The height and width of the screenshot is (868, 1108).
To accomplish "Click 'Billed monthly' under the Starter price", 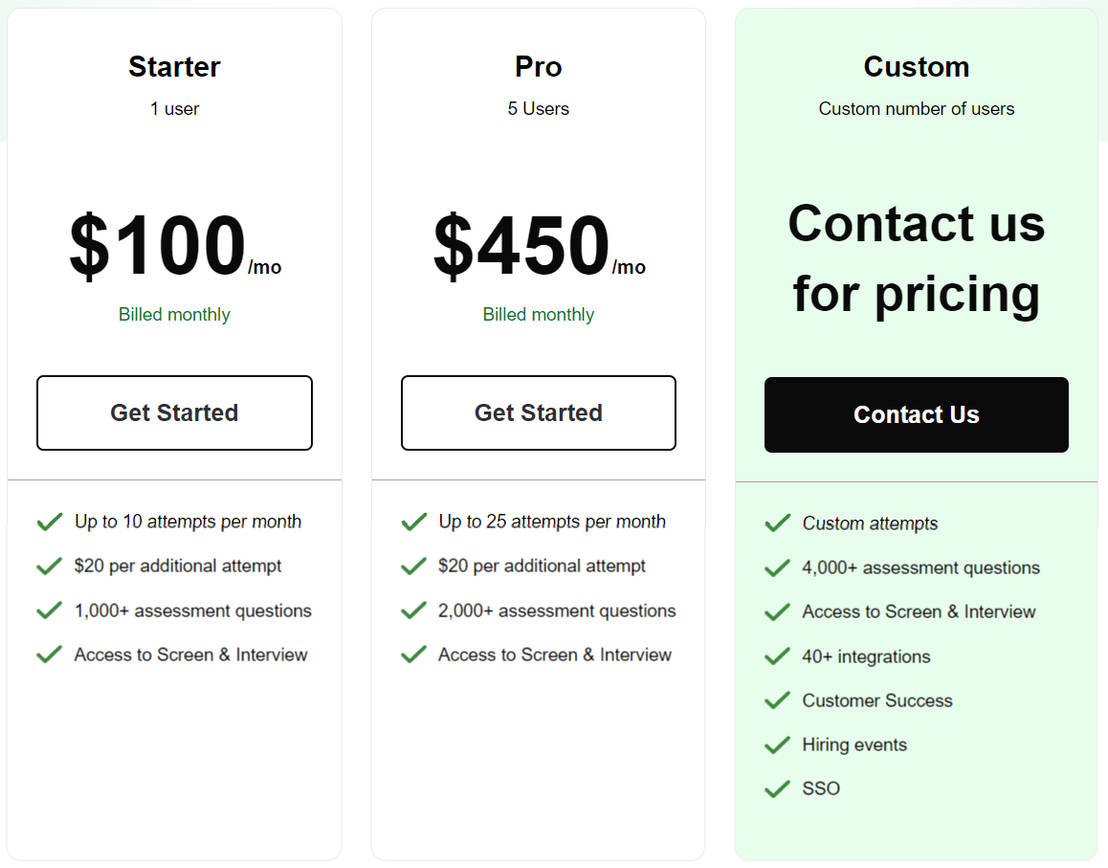I will 174,314.
